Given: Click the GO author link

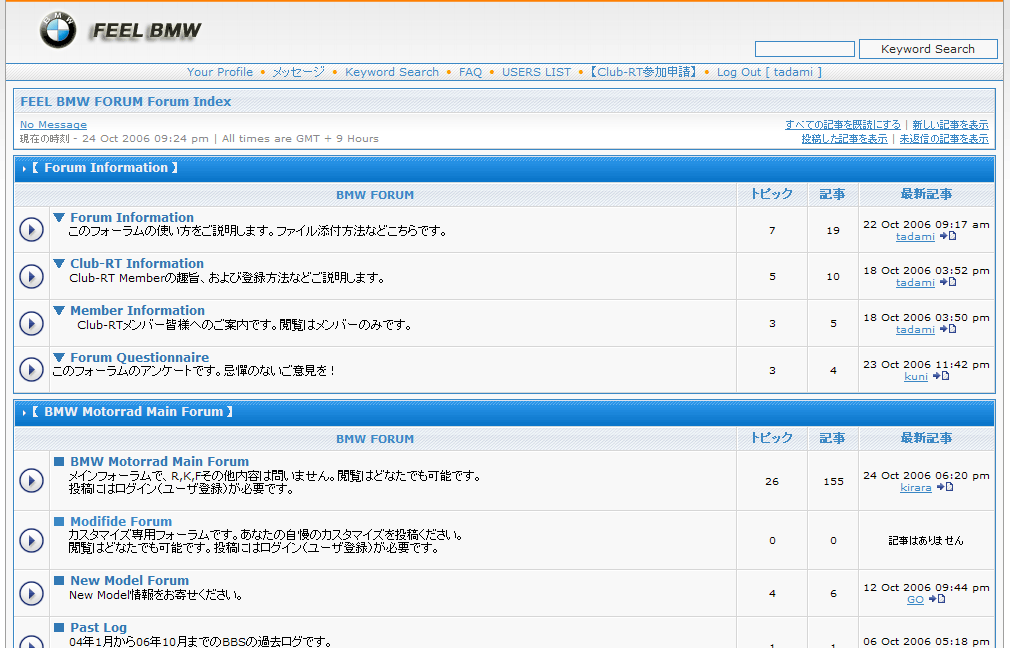Looking at the screenshot, I should point(915,600).
